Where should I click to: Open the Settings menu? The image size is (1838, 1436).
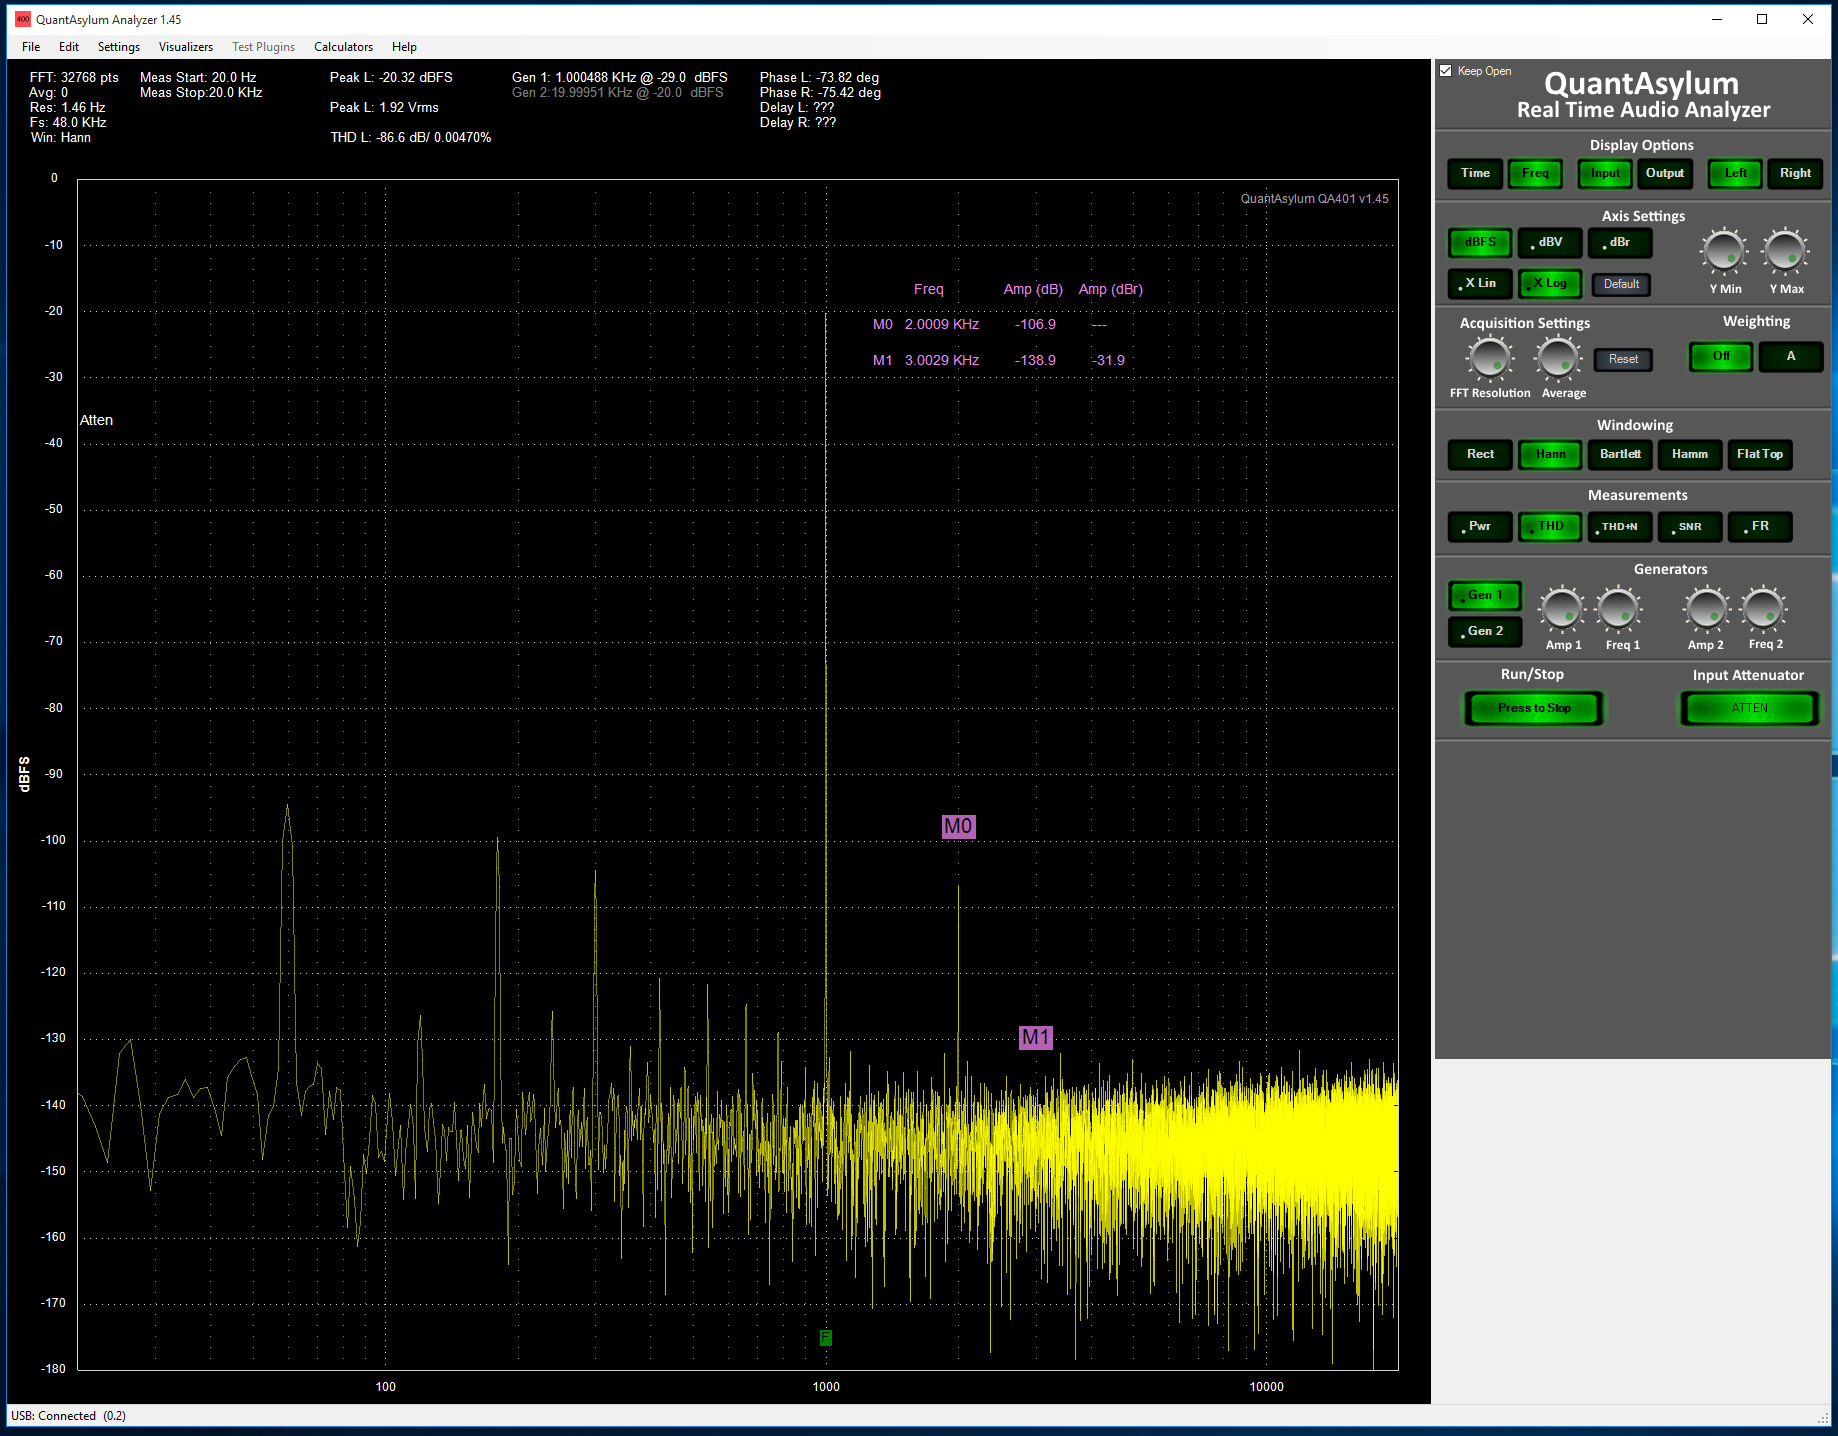(119, 47)
